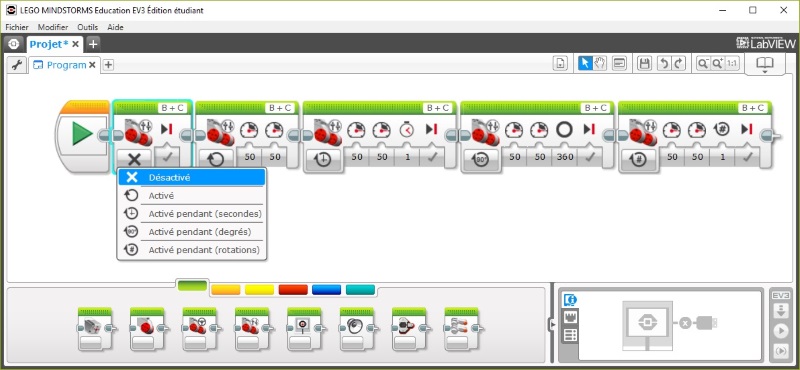The image size is (800, 370).
Task: Toggle brake at end on seconds block
Action: pos(432,158)
